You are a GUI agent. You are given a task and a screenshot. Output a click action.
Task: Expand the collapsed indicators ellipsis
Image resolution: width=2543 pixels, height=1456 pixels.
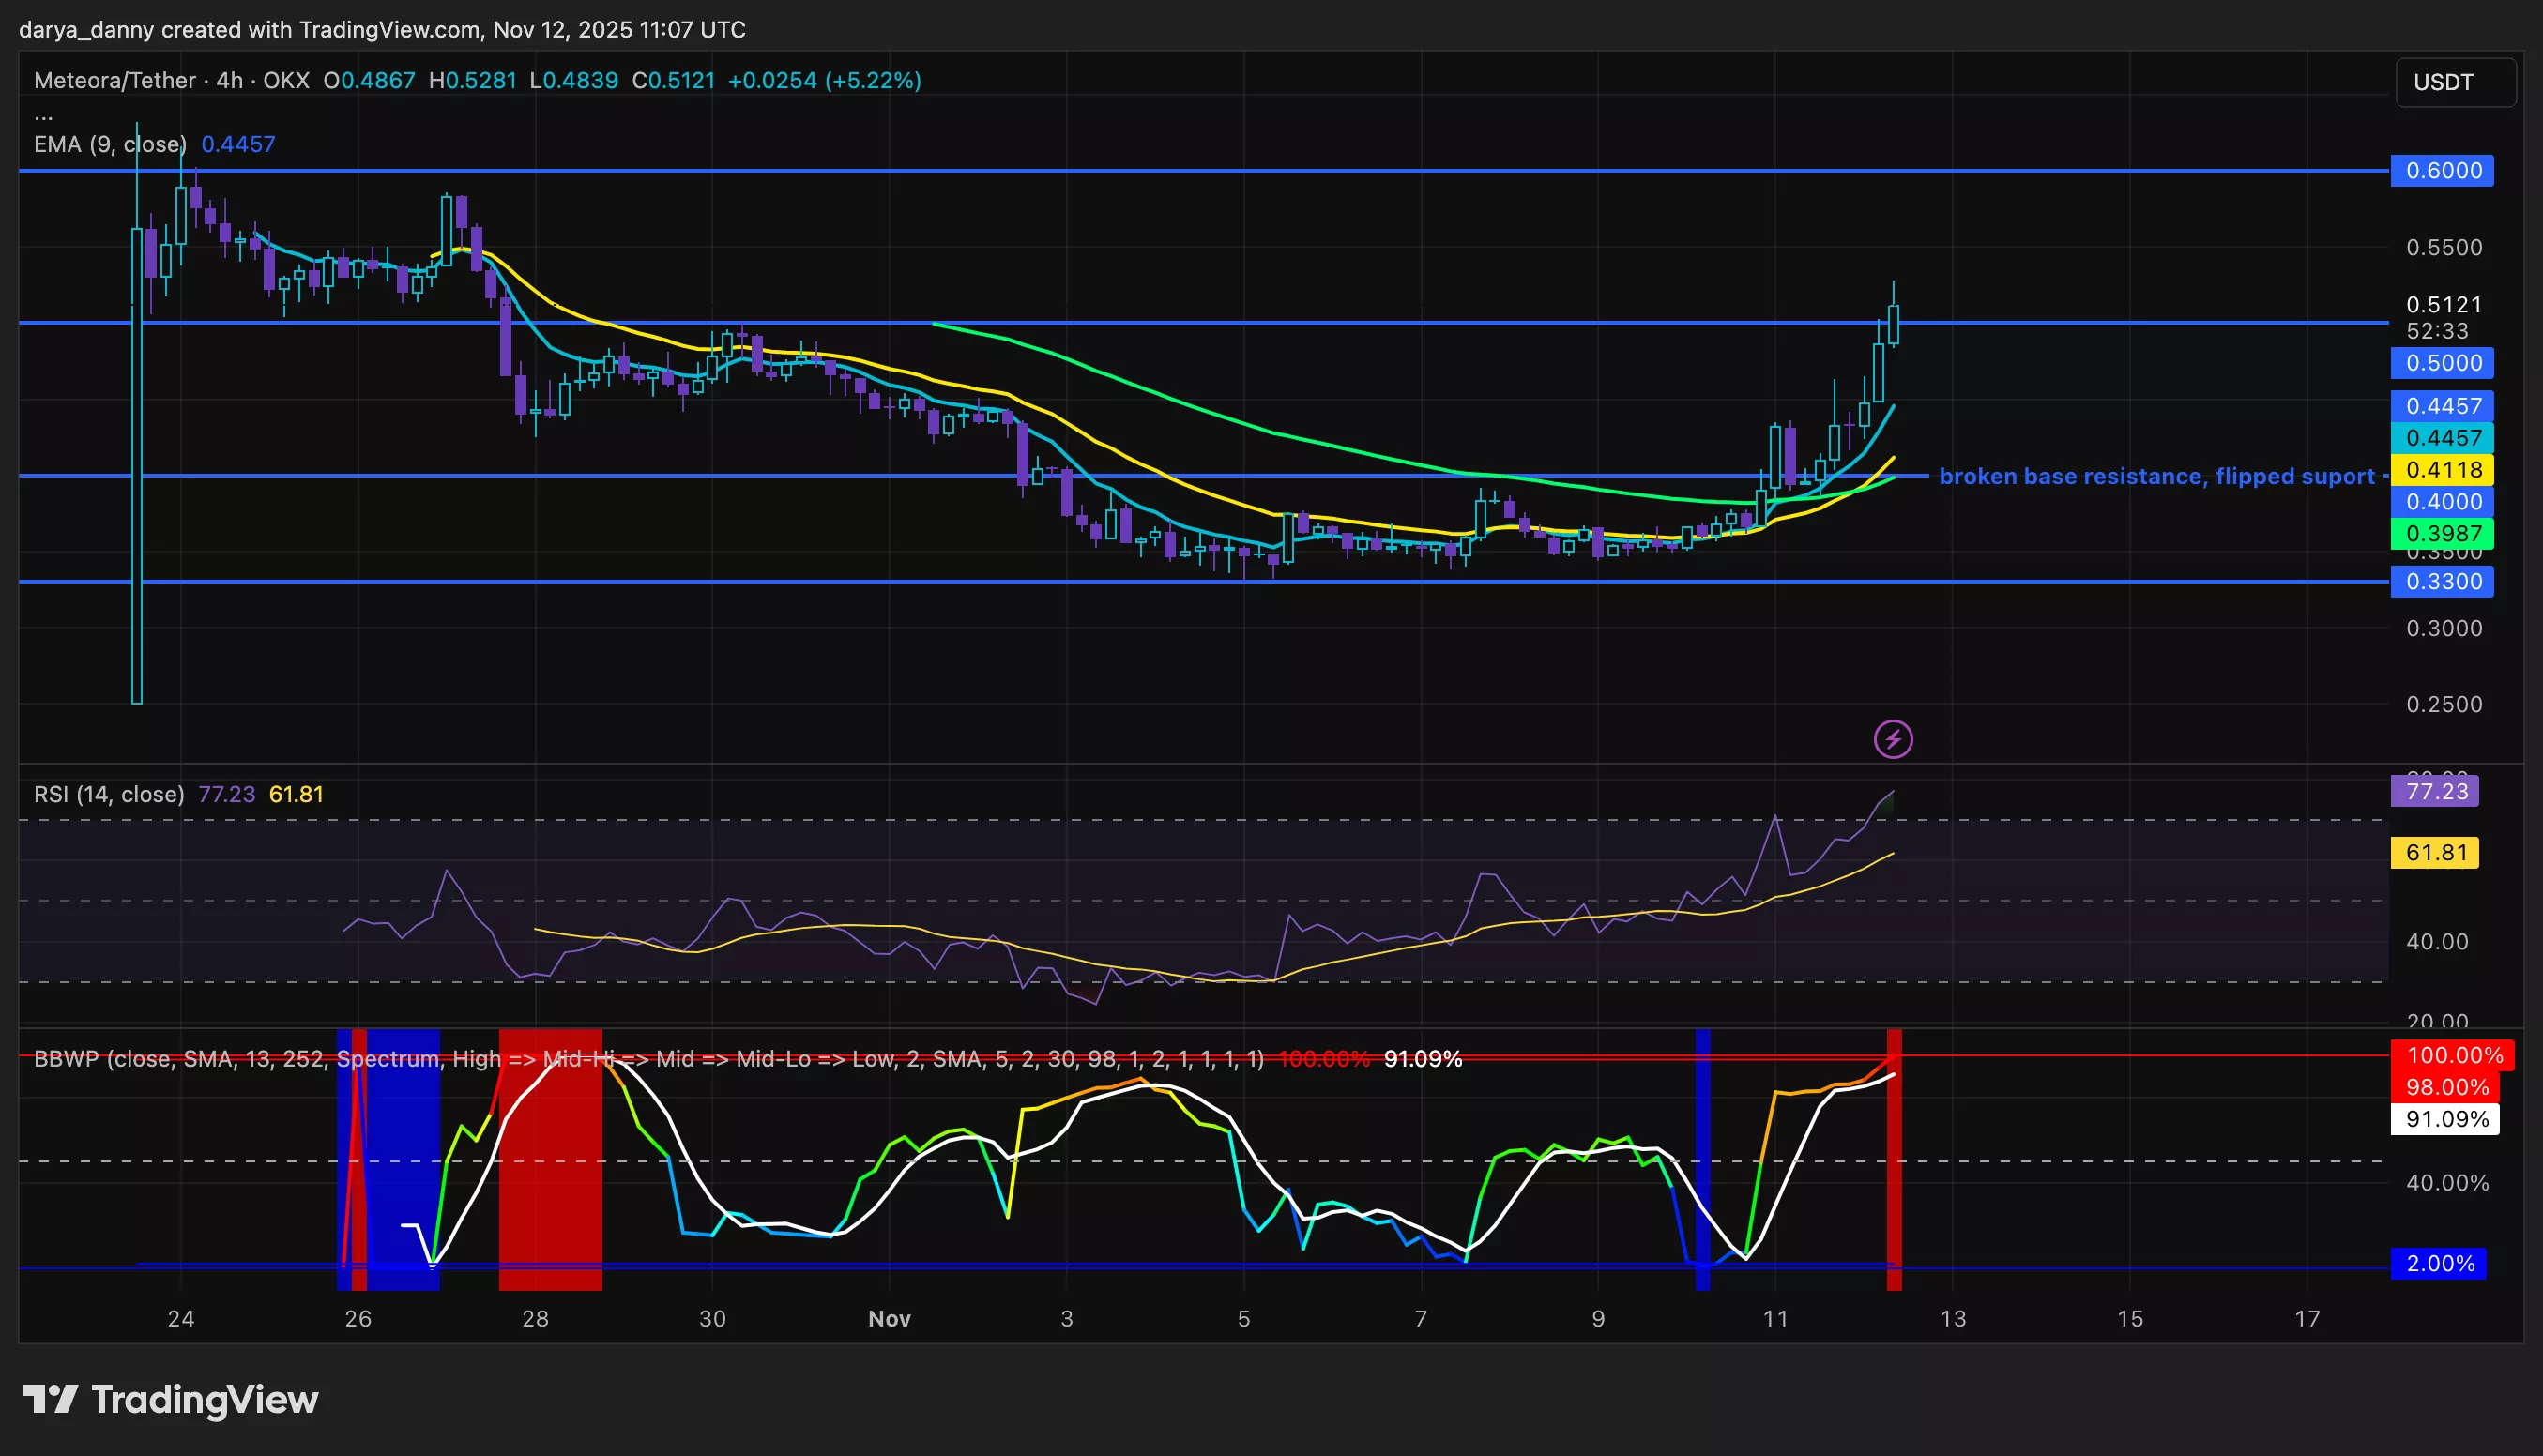44,116
